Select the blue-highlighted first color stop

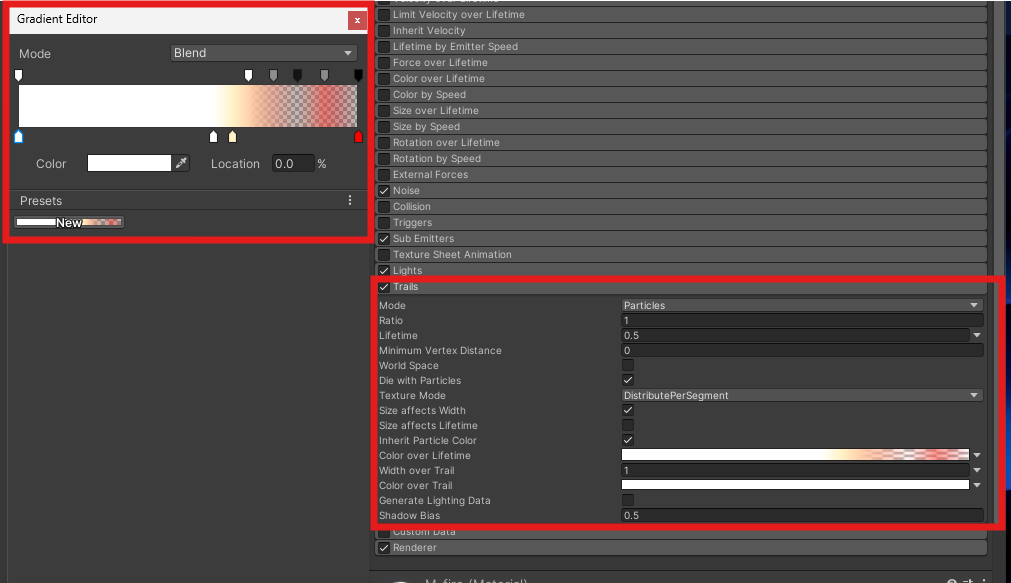[18, 137]
